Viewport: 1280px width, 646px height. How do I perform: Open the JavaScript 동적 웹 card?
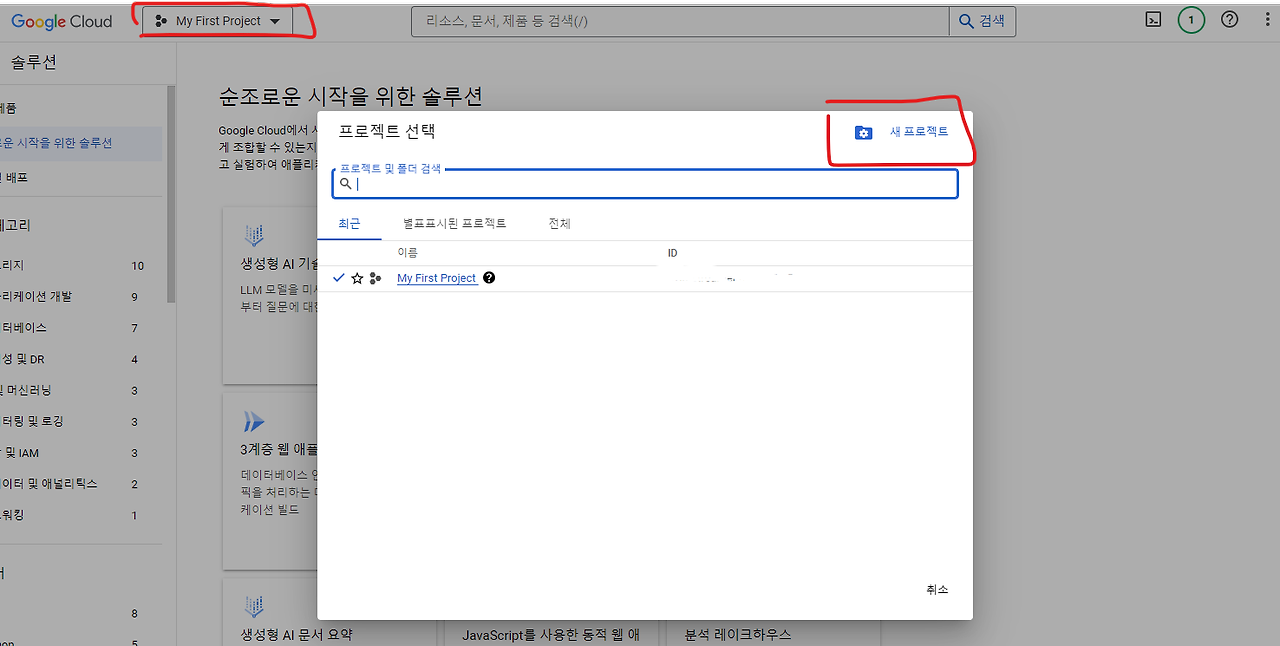pos(550,634)
